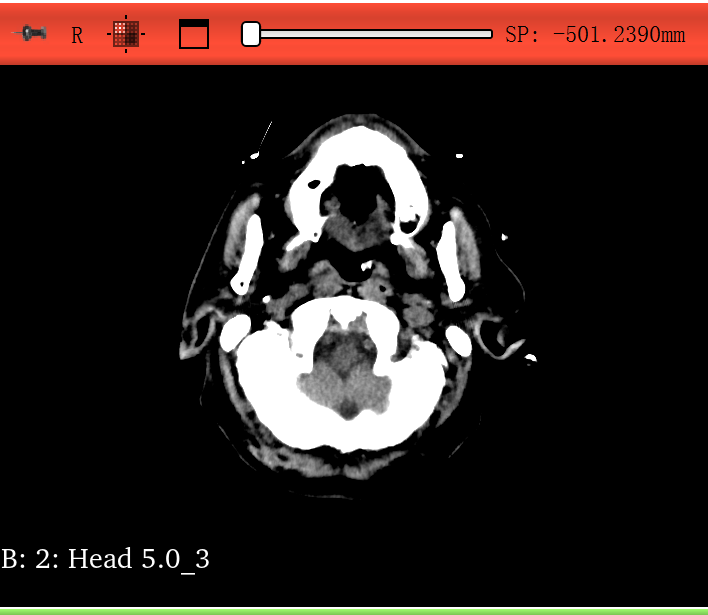The height and width of the screenshot is (615, 708).
Task: Click the black background right of the head scan
Action: point(620,300)
